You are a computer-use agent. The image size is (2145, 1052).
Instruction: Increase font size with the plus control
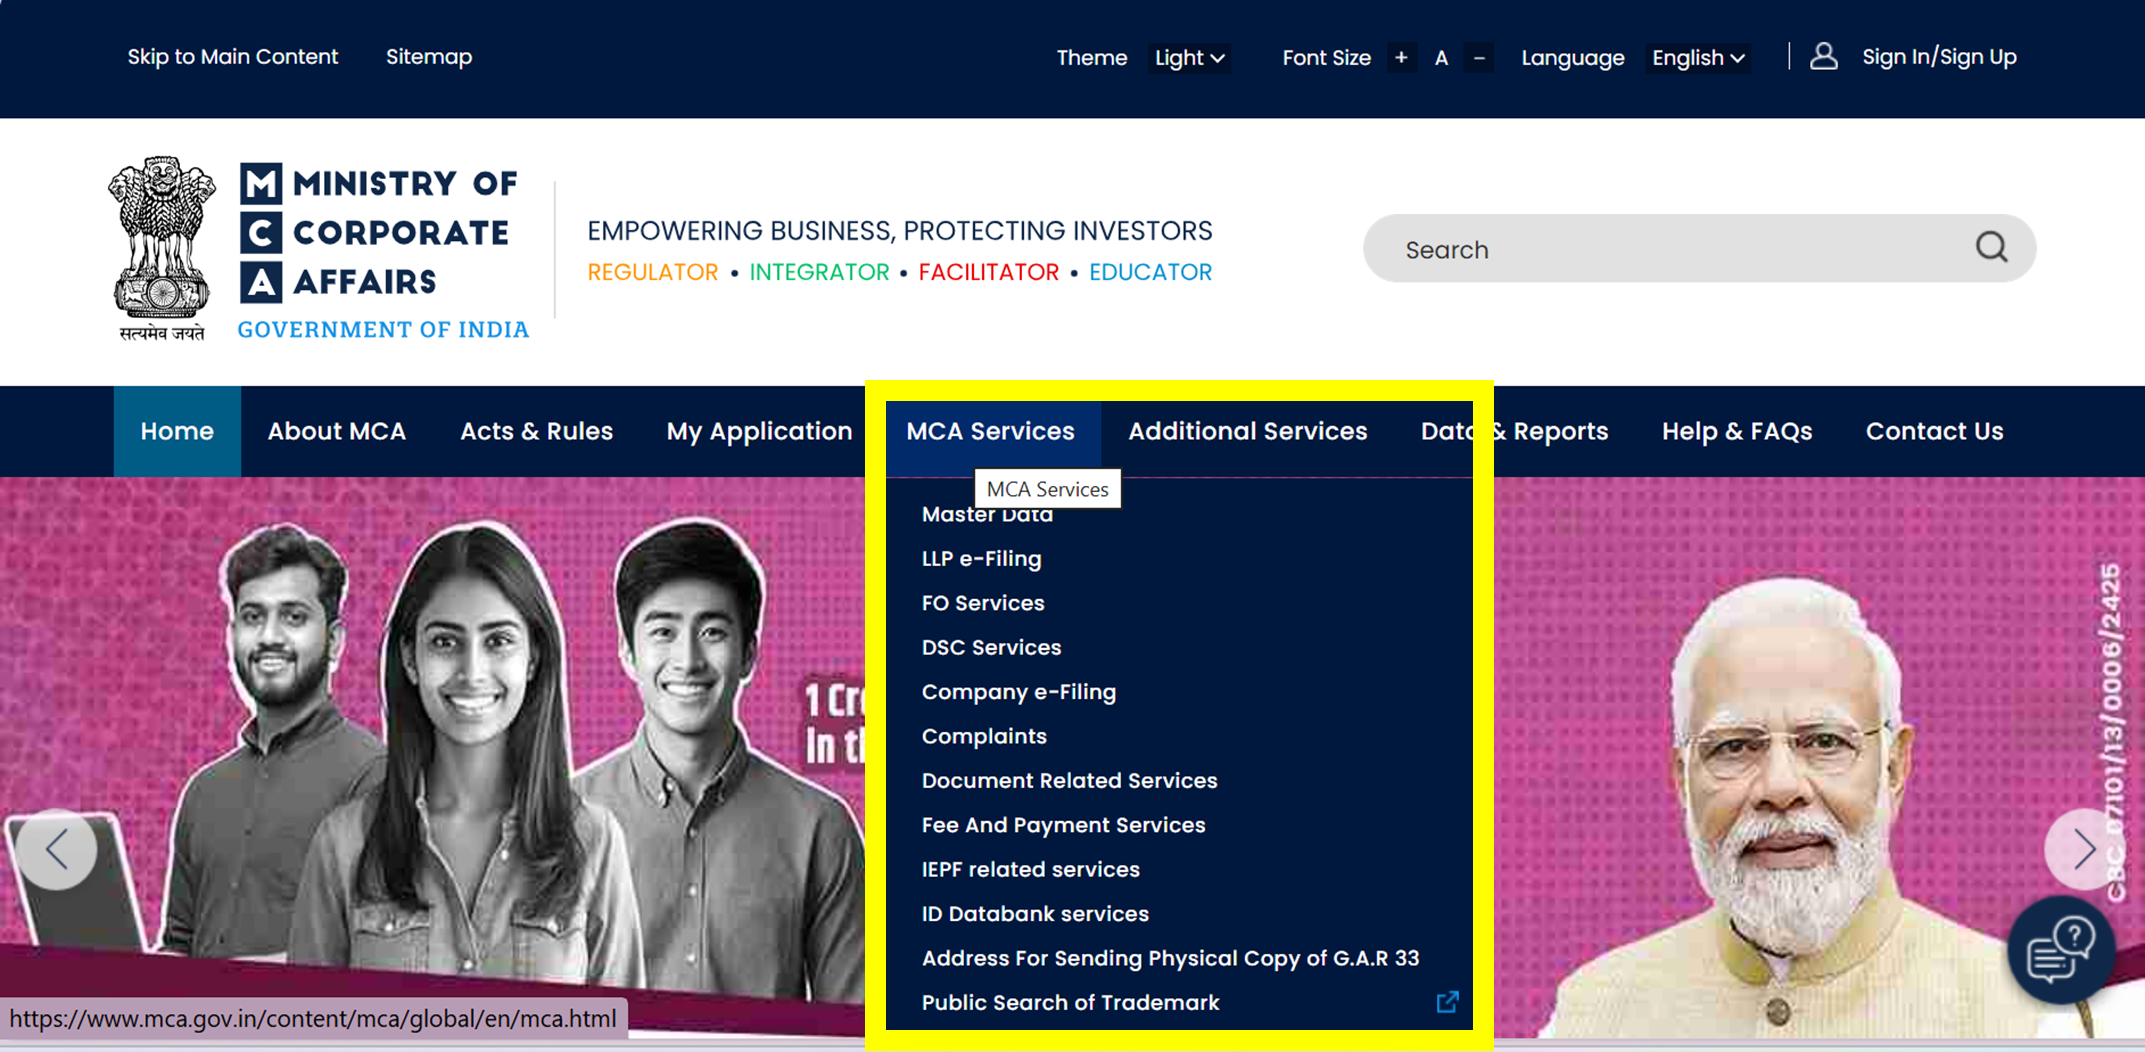(1401, 57)
